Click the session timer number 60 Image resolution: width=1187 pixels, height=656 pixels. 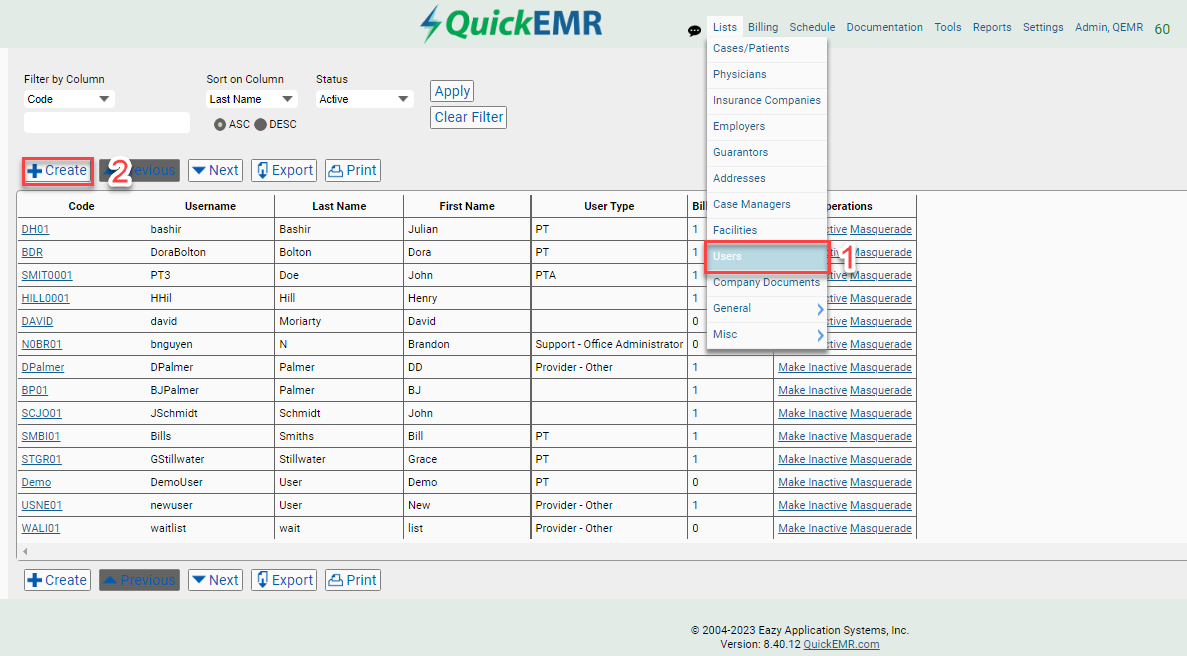pos(1162,30)
